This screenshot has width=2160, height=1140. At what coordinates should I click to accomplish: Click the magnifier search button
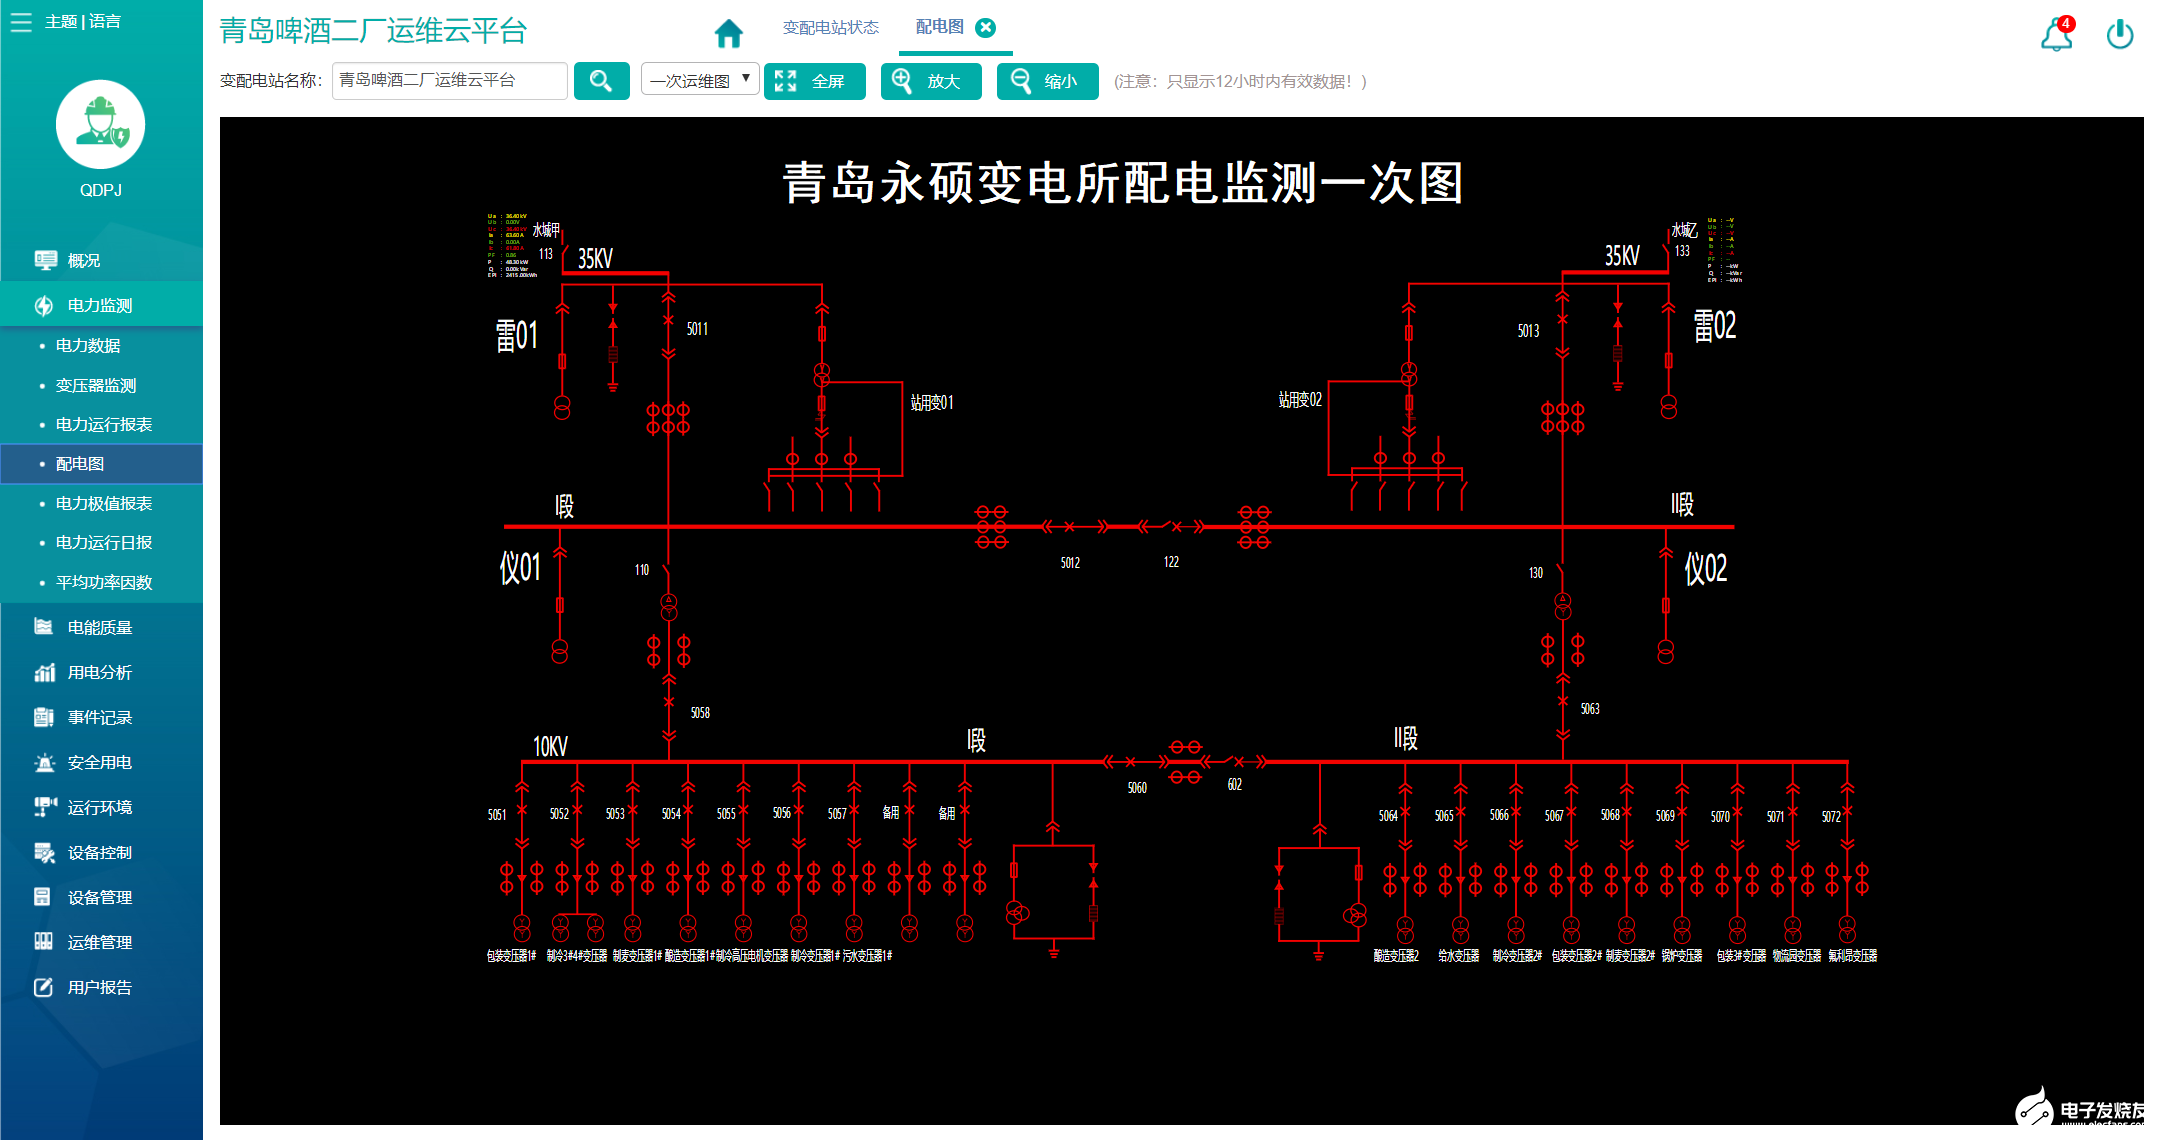coord(601,81)
